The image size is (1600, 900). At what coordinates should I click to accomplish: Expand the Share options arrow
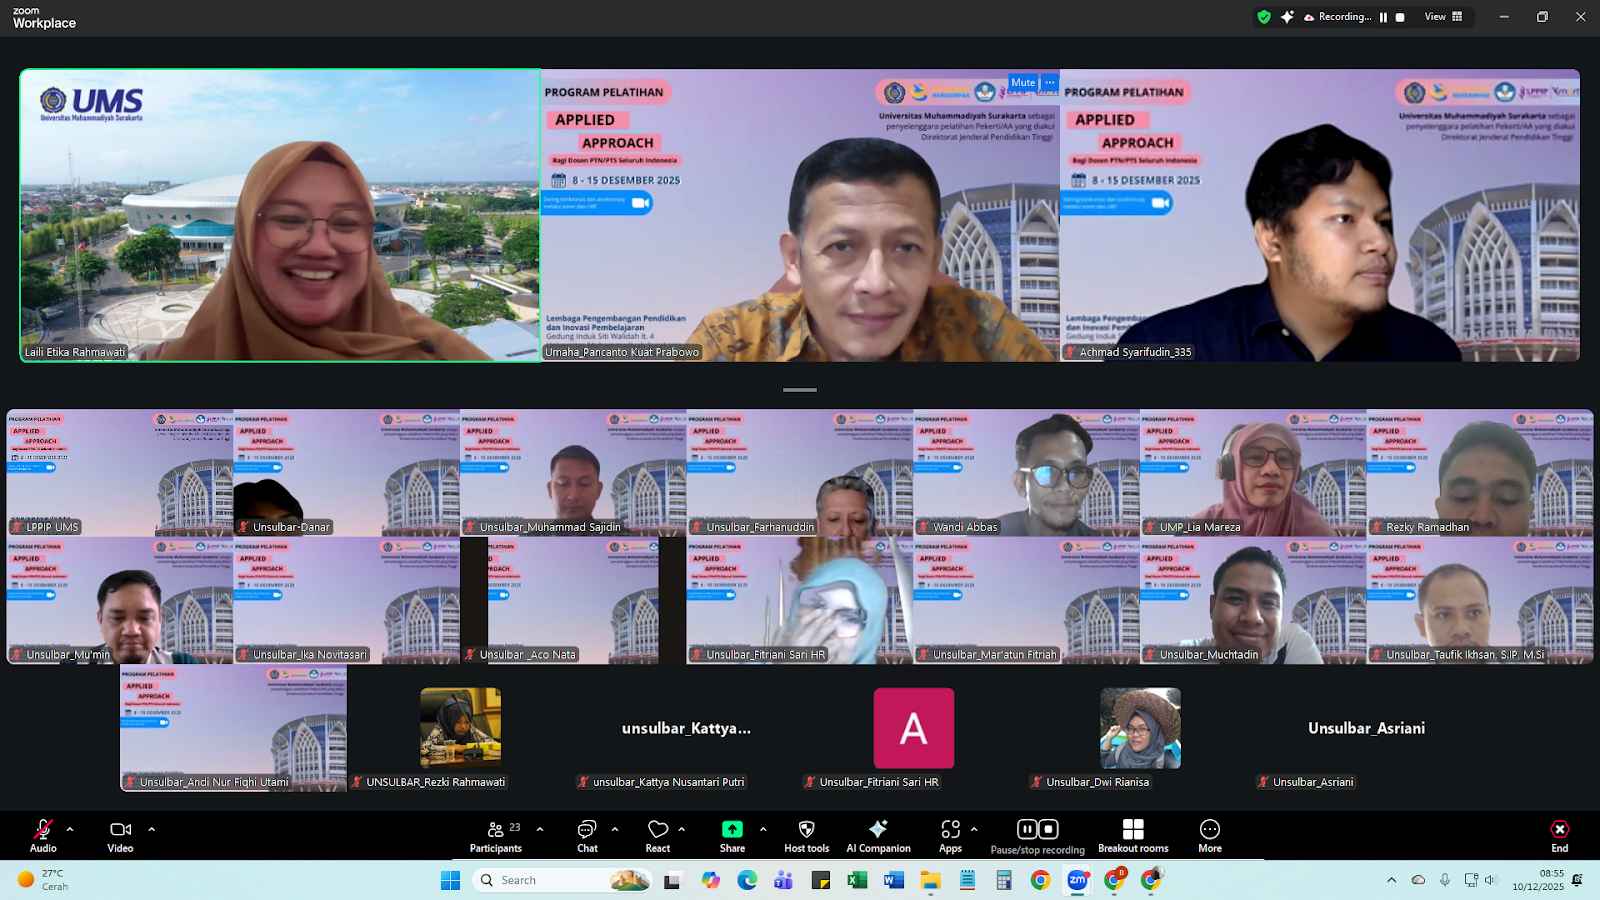click(x=763, y=829)
